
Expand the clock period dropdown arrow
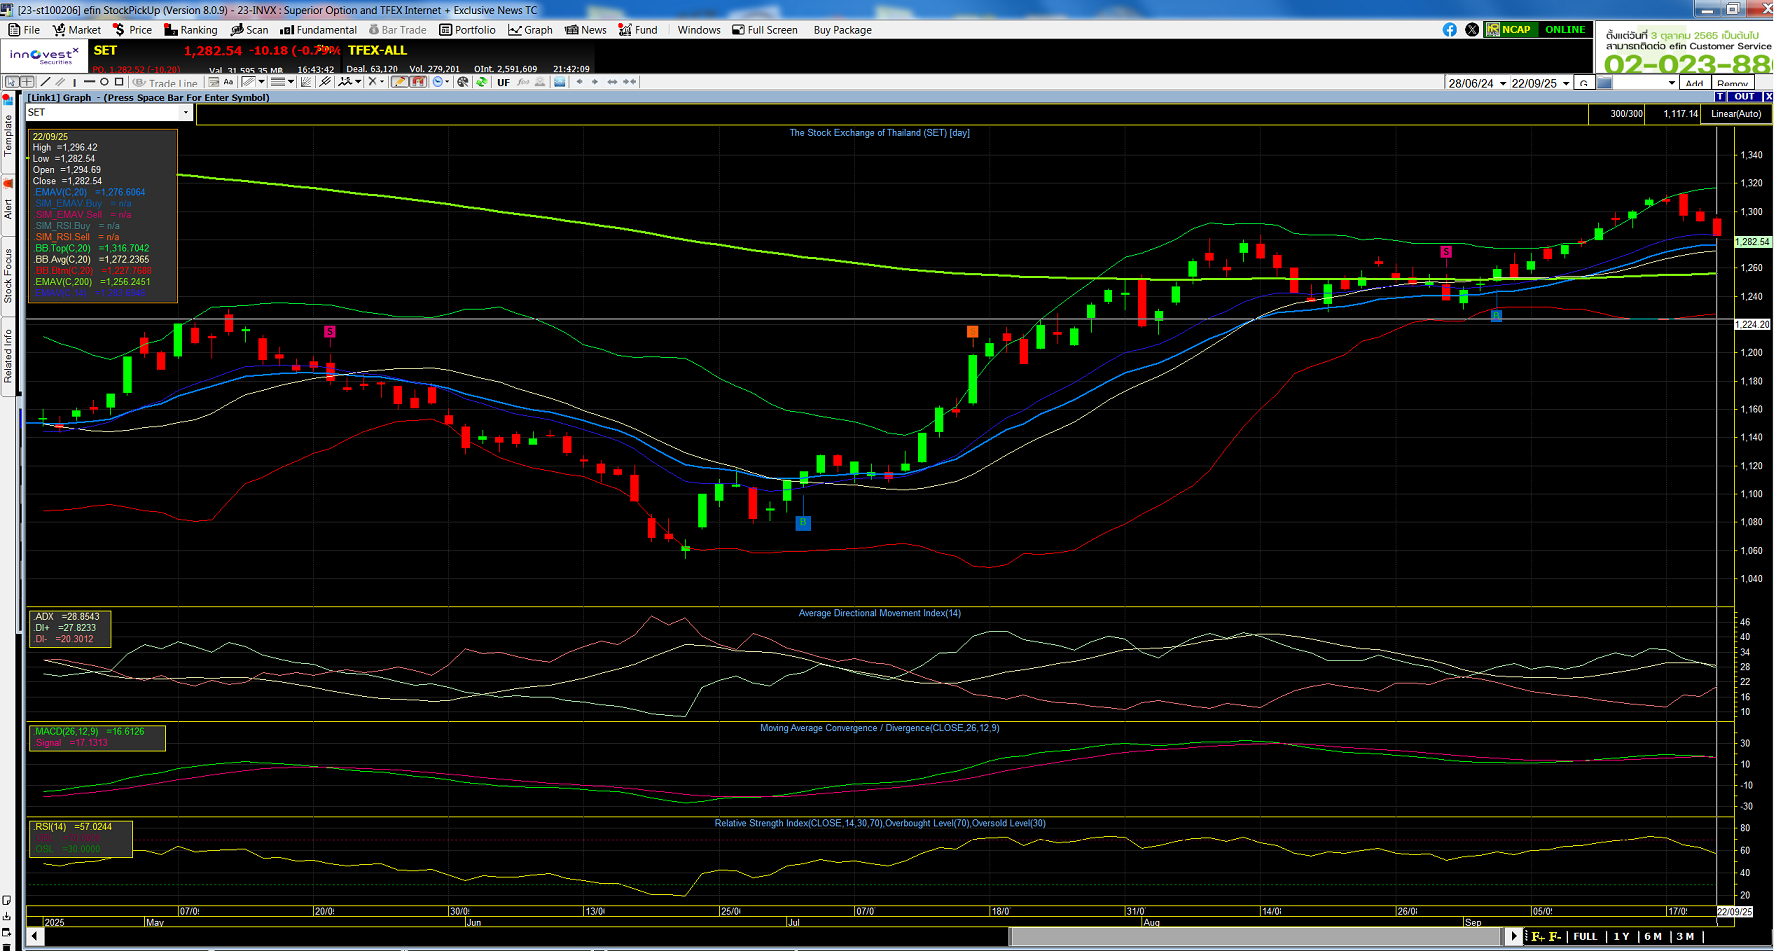point(447,82)
